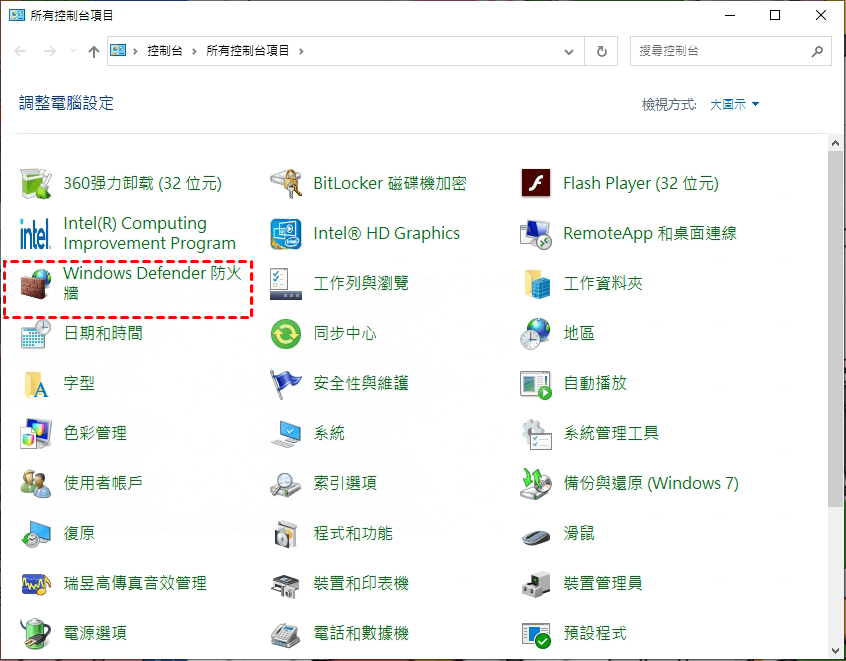This screenshot has width=846, height=661.
Task: Click the 索引選項 magnifier icon
Action: [x=286, y=483]
